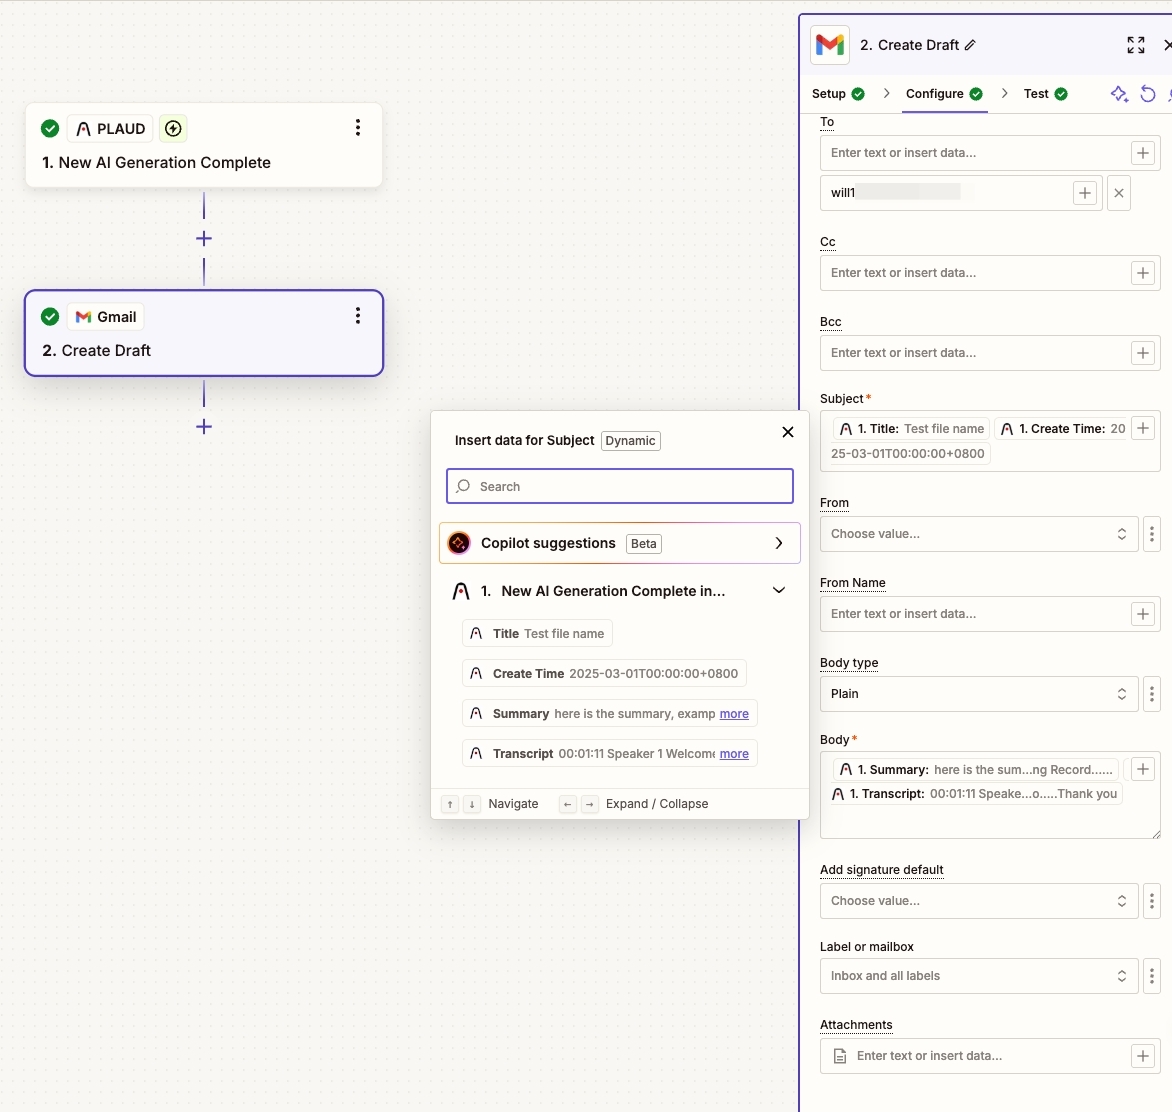
Task: Click the instant trigger lightning icon on PLAUD step
Action: coord(173,129)
